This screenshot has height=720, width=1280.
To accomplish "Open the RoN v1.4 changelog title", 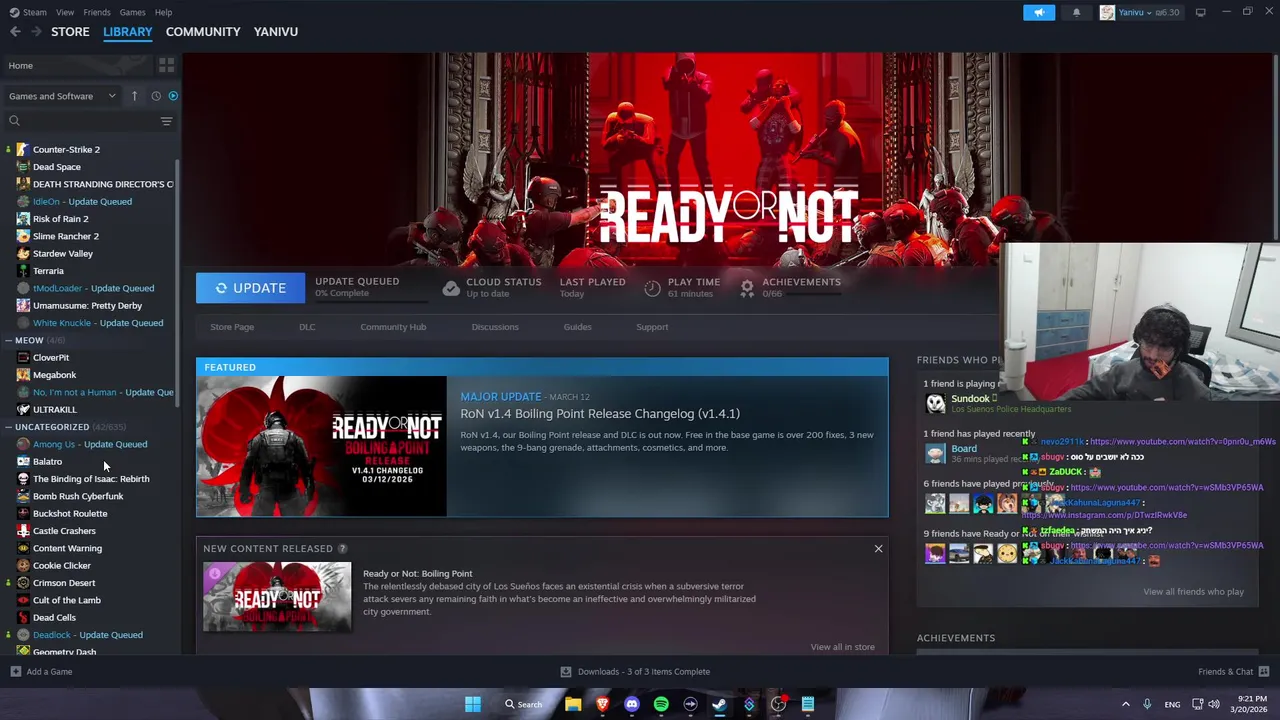I will coord(600,414).
